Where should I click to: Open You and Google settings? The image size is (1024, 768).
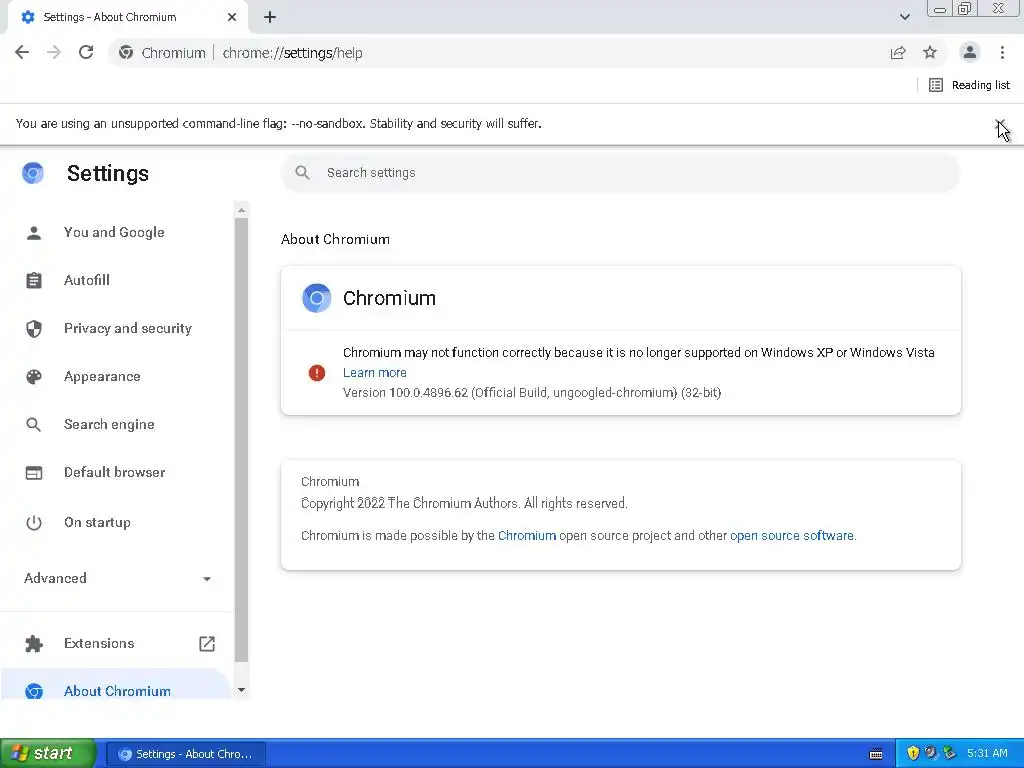[116, 232]
